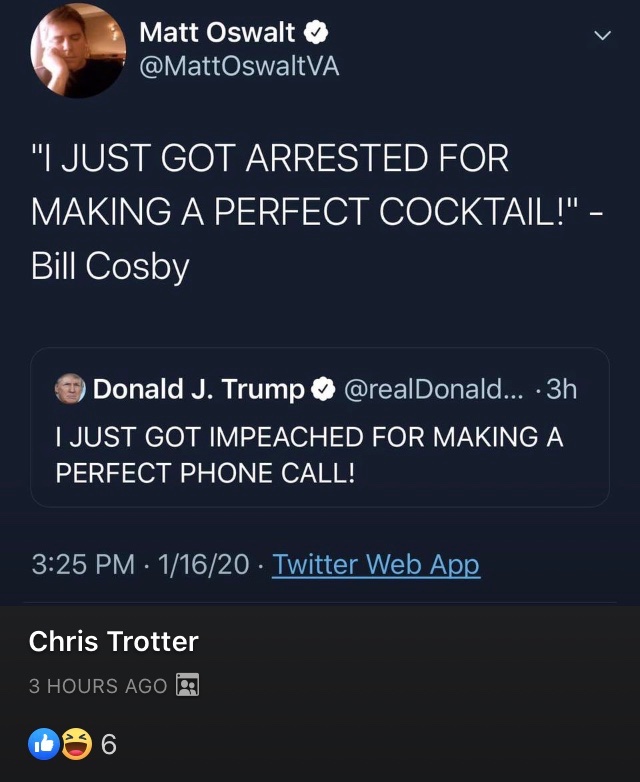Open the Matt Oswalt display name
This screenshot has height=782, width=640.
click(x=217, y=33)
